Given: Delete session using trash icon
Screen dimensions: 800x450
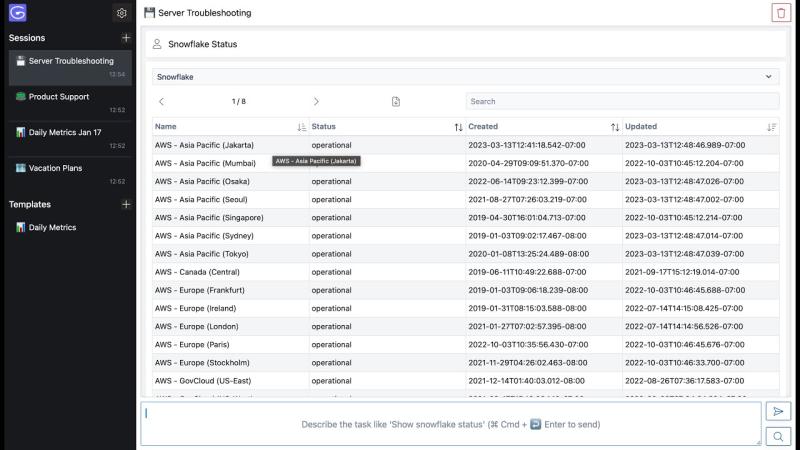Looking at the screenshot, I should [781, 13].
